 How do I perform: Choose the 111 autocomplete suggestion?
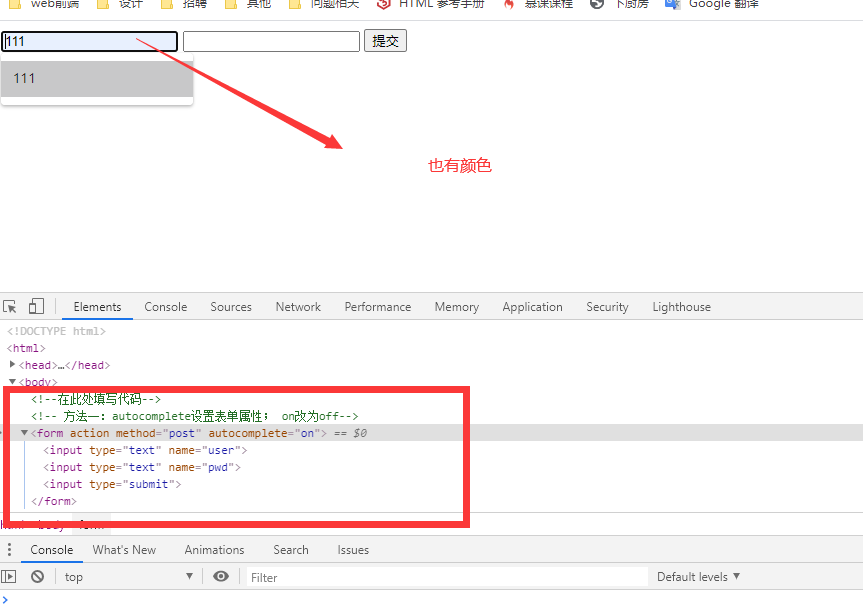[x=97, y=79]
